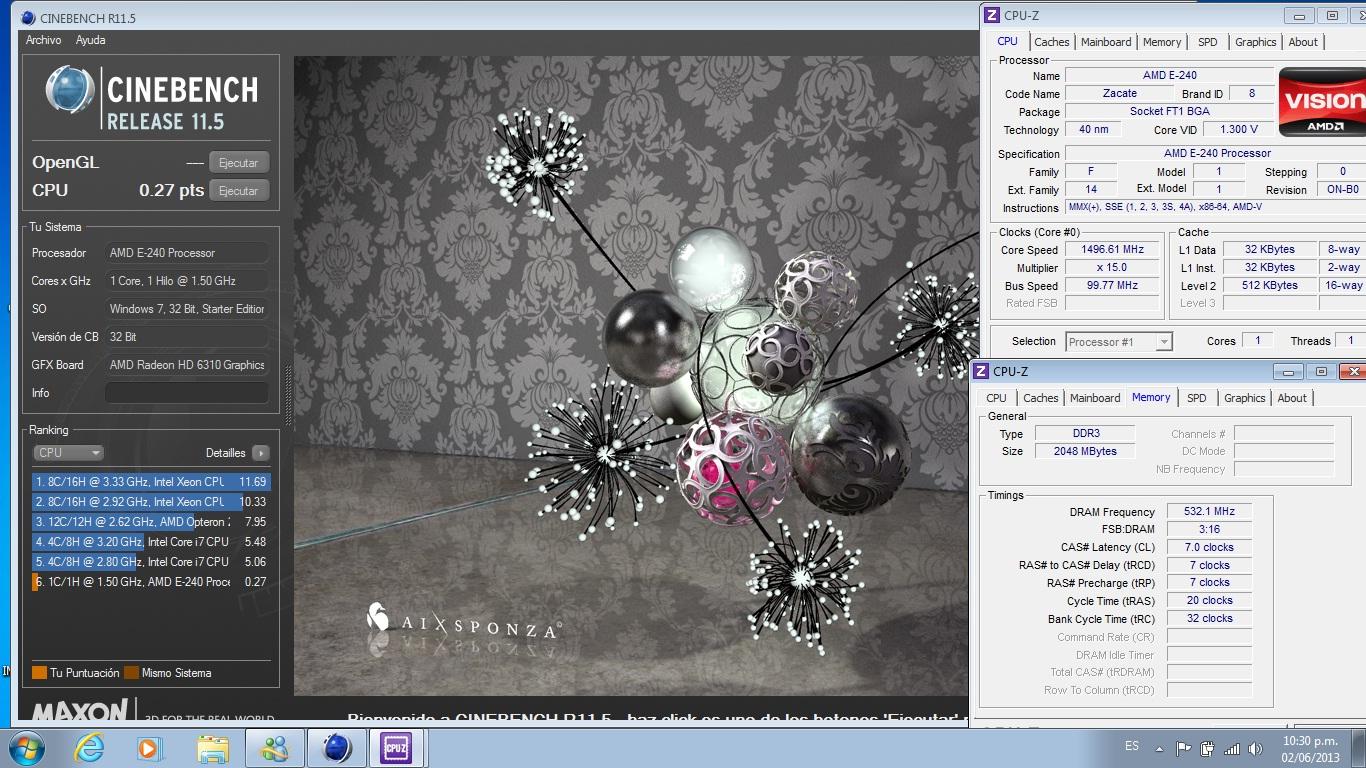Click top CPU-Z window title icon
Image resolution: width=1366 pixels, height=768 pixels.
pyautogui.click(x=992, y=15)
